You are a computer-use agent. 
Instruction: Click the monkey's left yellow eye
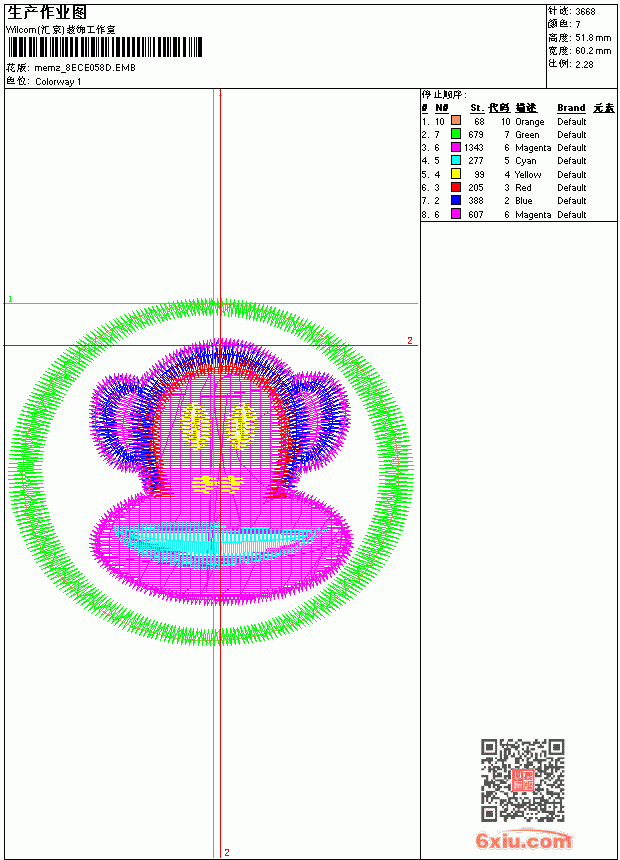click(x=195, y=425)
